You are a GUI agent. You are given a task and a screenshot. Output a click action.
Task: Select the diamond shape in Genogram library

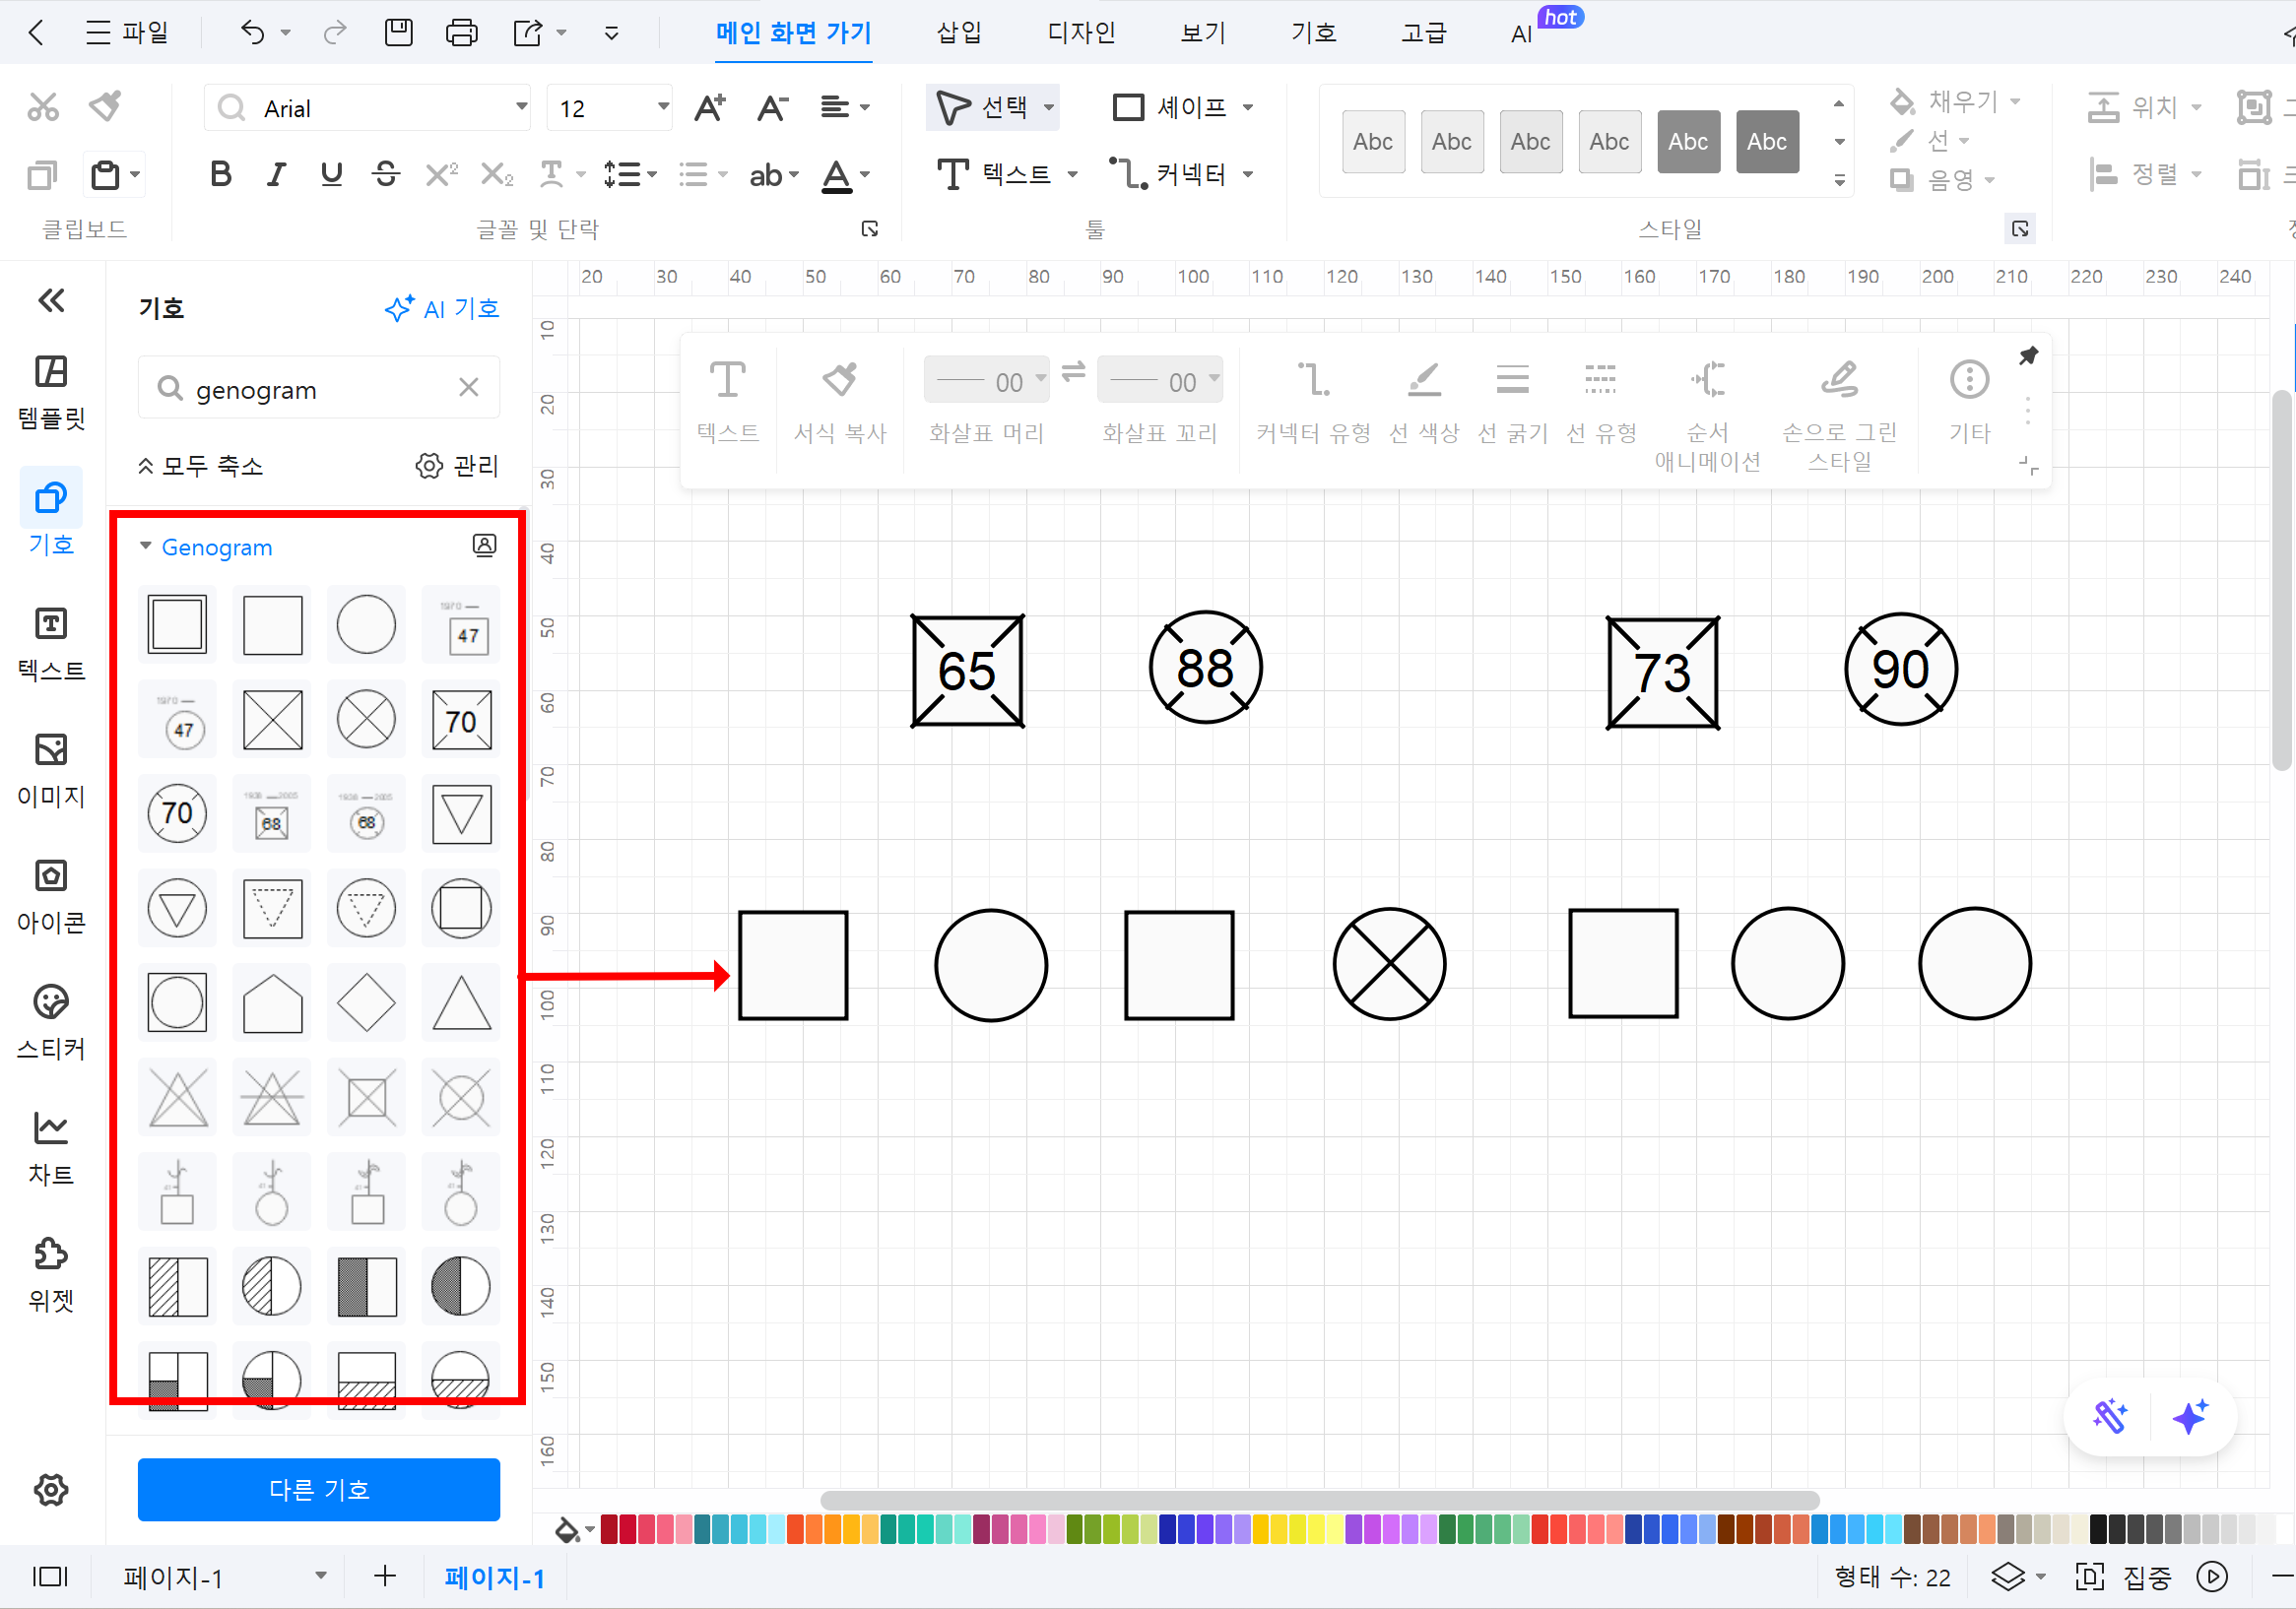(366, 1003)
